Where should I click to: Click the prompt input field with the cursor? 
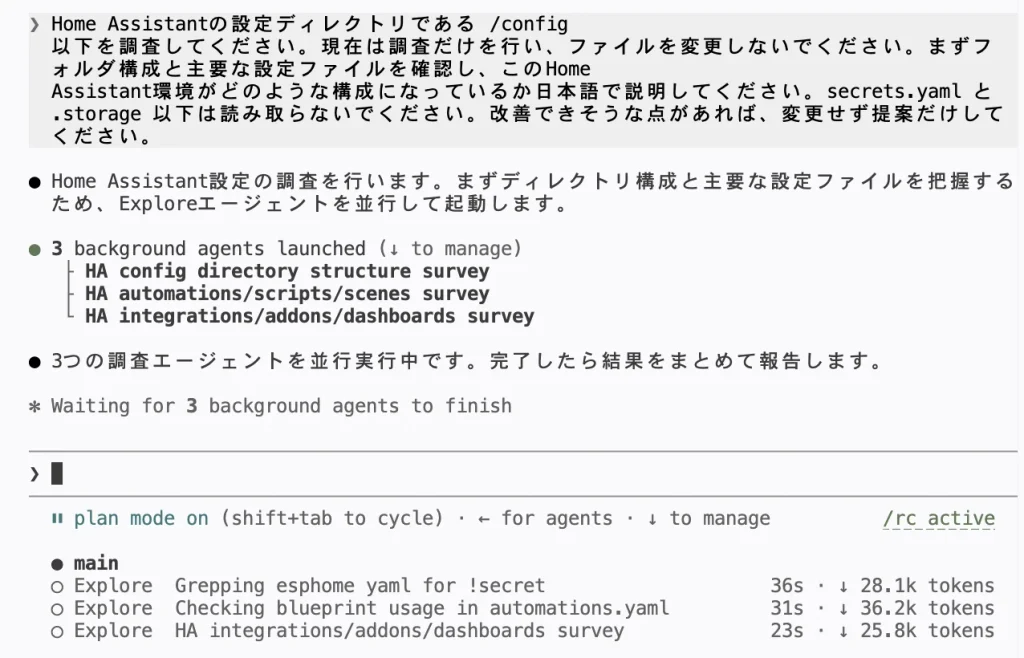(522, 473)
